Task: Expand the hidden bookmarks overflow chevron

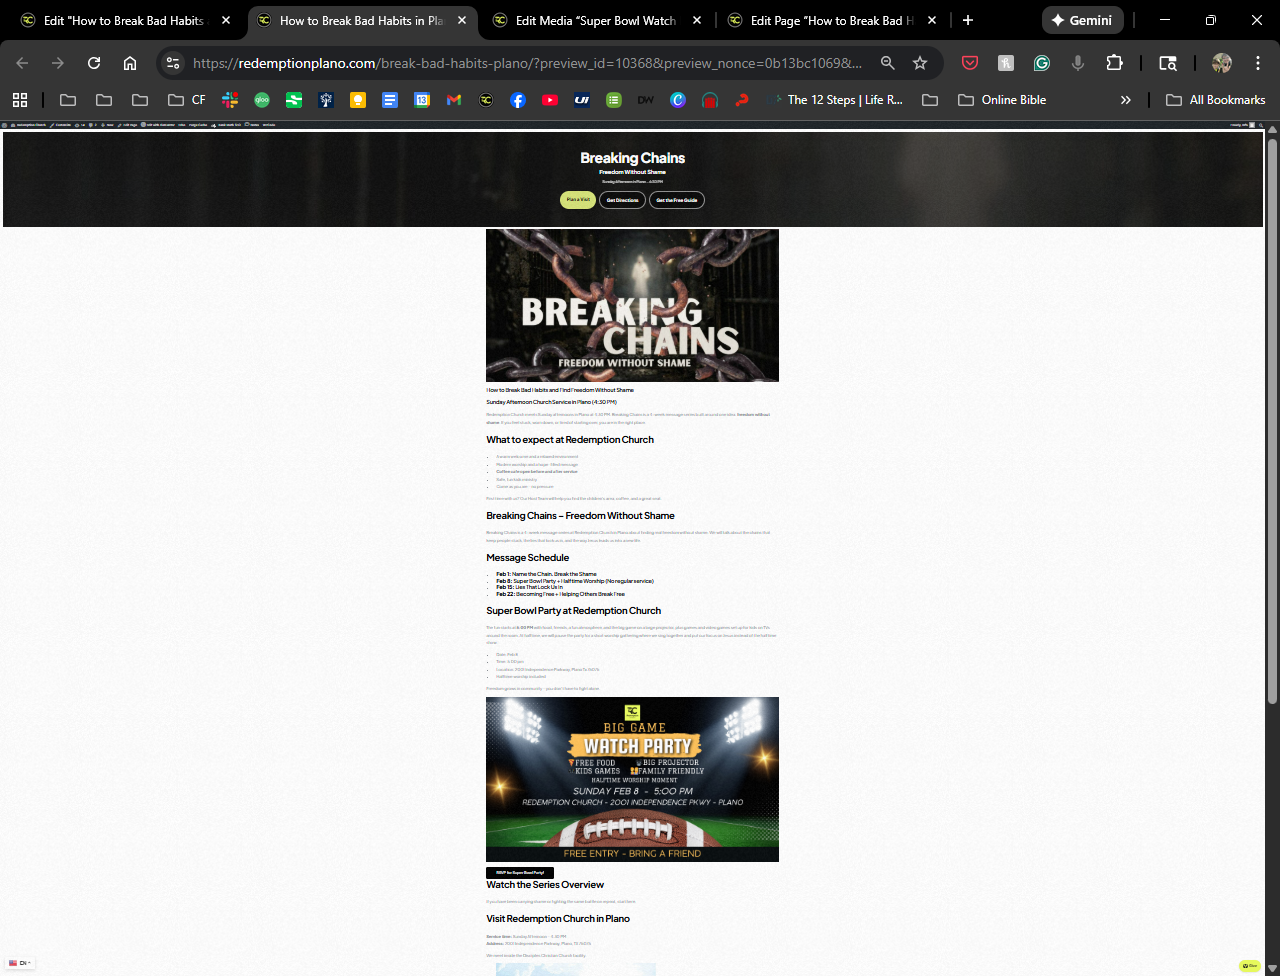Action: tap(1126, 100)
